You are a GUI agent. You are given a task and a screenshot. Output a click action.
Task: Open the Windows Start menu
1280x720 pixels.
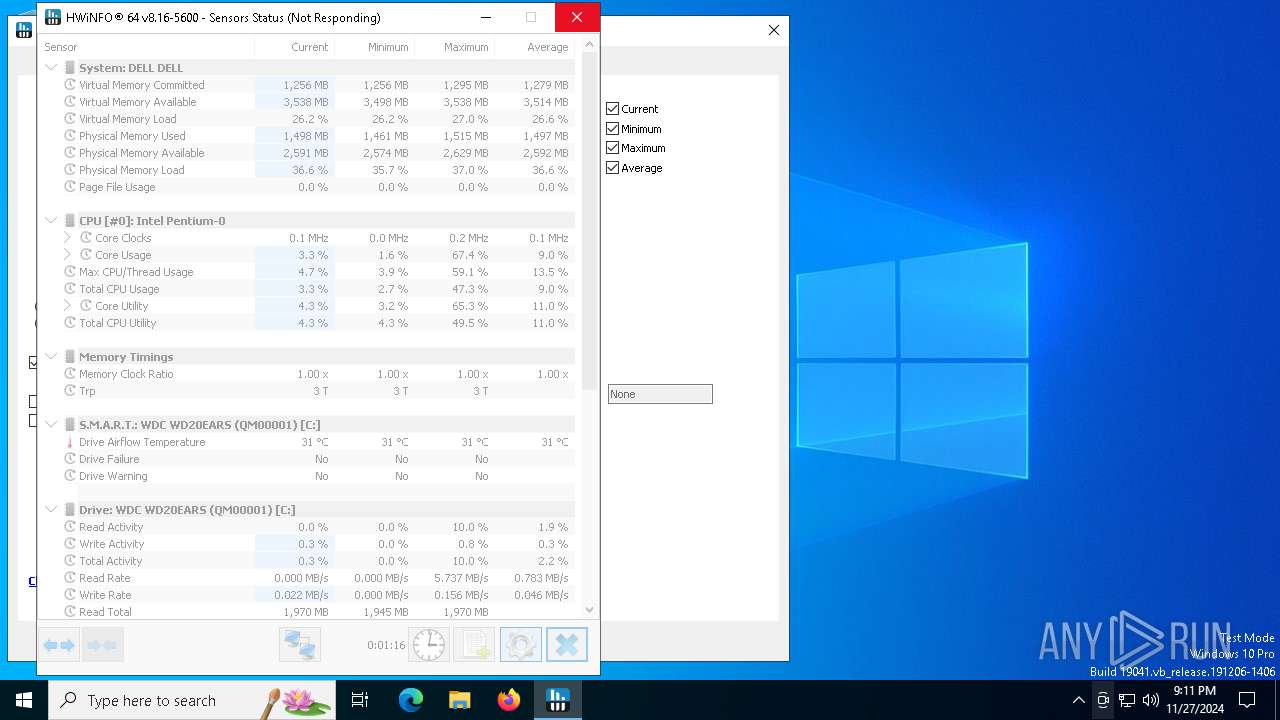pos(24,700)
